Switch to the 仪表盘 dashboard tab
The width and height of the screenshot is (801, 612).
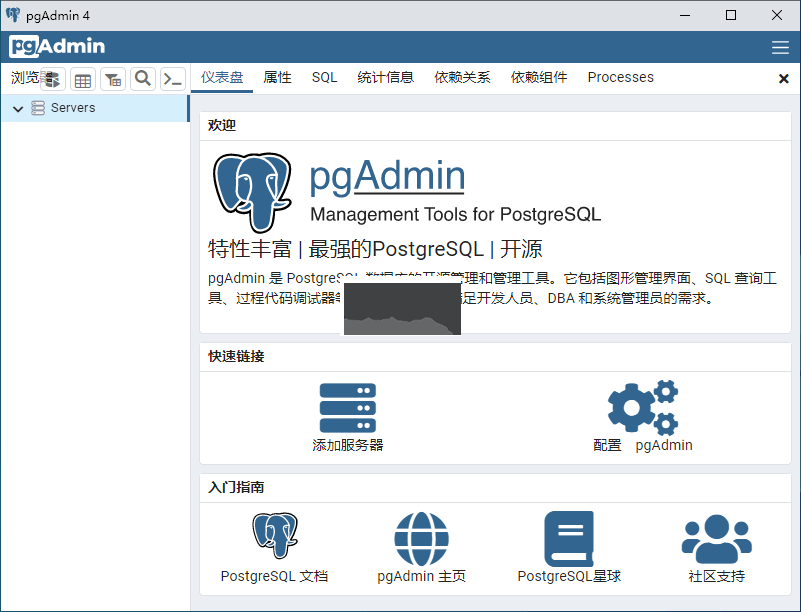[222, 78]
